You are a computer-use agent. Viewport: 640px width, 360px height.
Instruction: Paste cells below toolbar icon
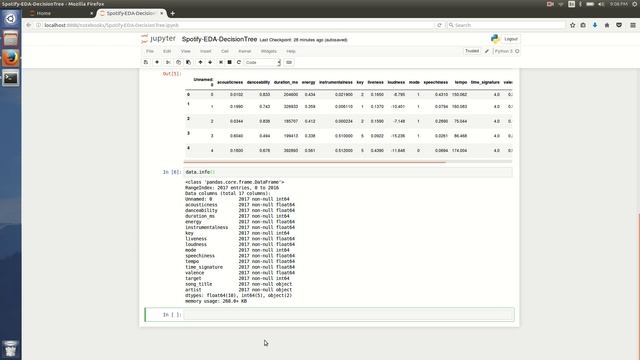(188, 62)
